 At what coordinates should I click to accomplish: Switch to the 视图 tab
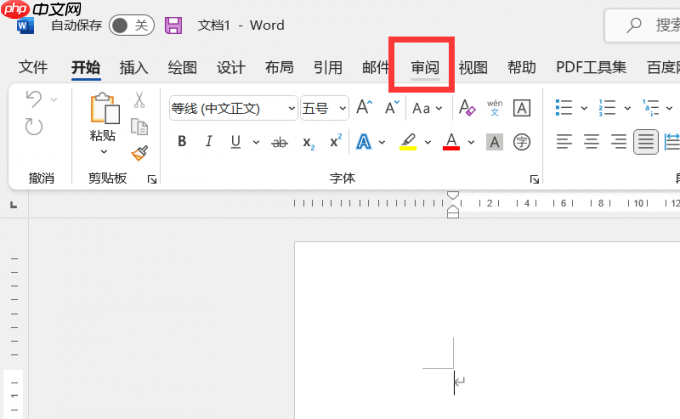(x=473, y=67)
